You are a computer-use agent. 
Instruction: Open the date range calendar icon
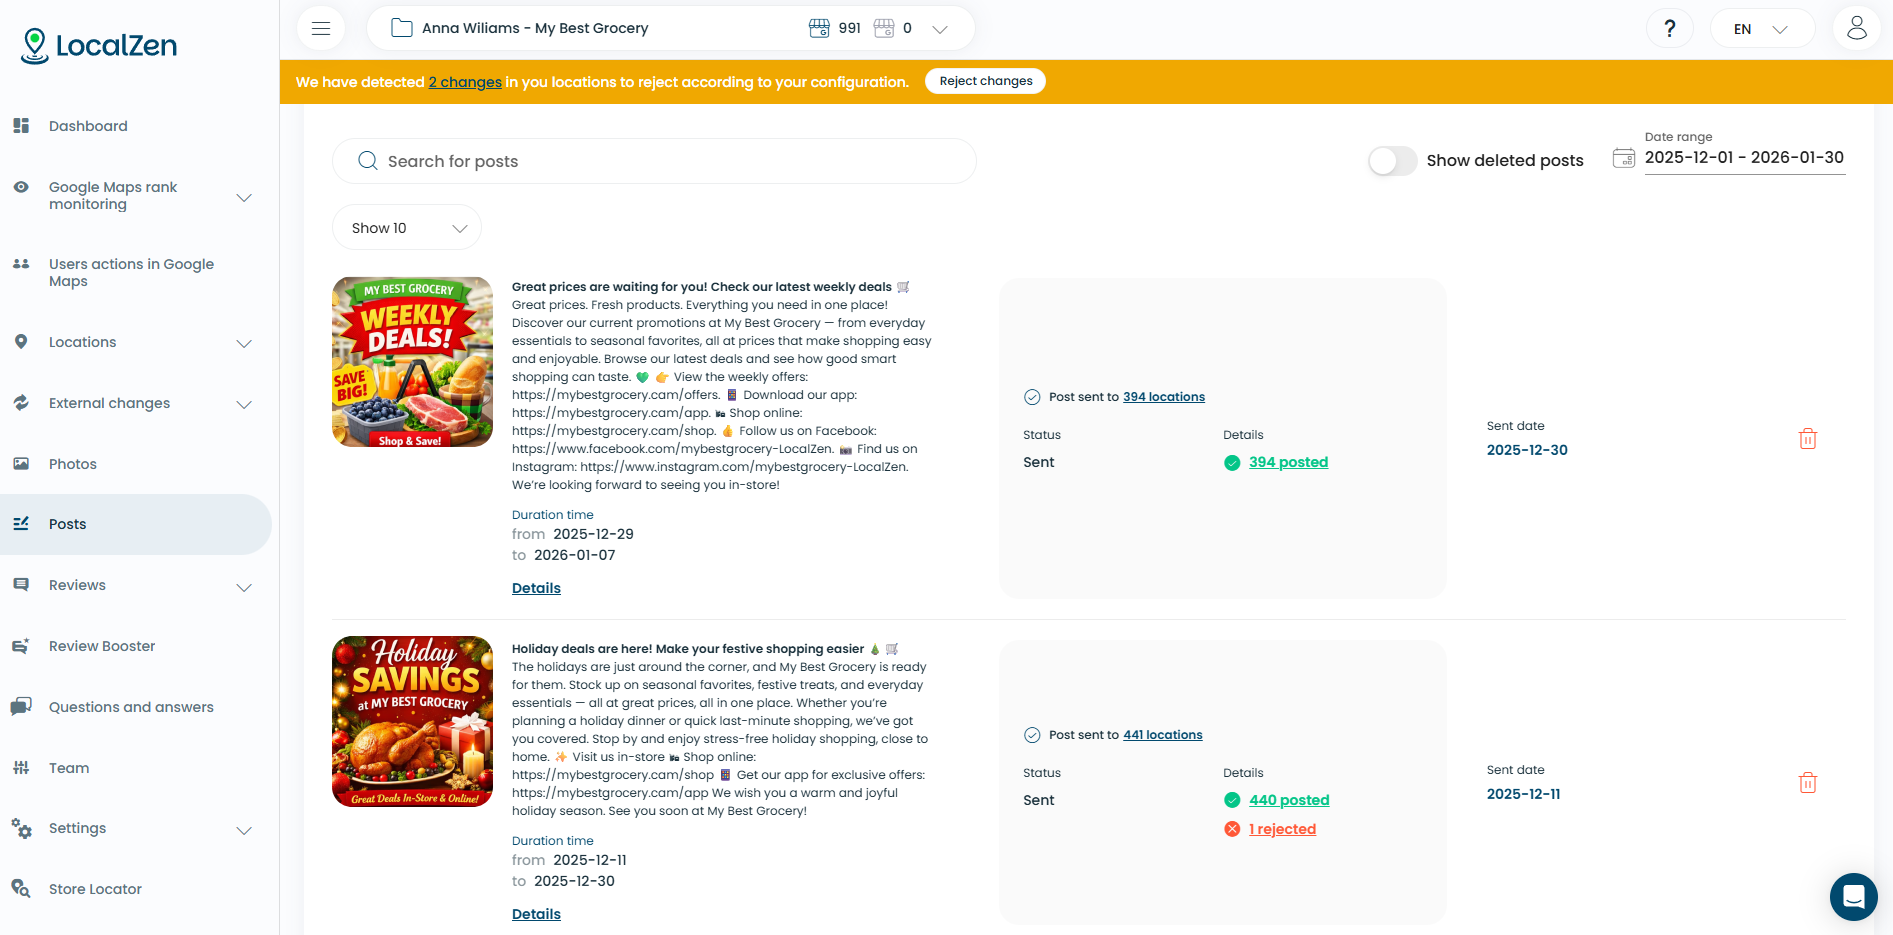click(1624, 158)
